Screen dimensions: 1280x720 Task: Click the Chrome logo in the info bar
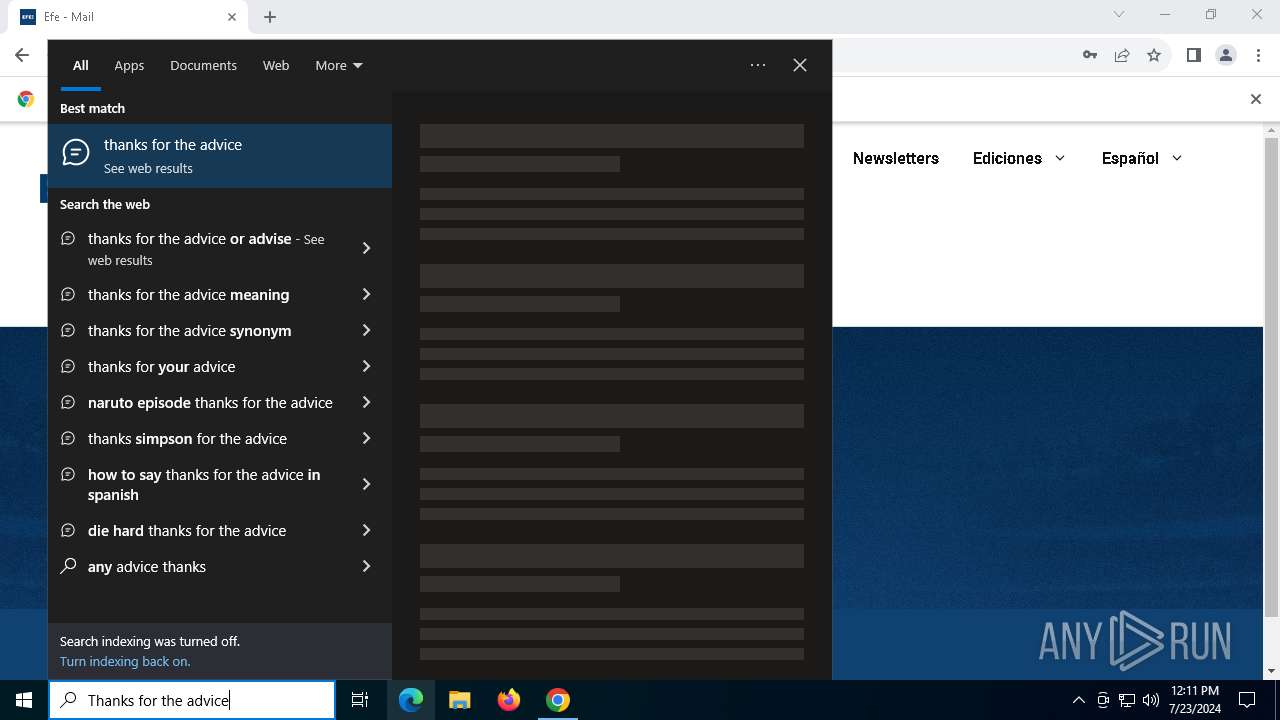pos(26,99)
